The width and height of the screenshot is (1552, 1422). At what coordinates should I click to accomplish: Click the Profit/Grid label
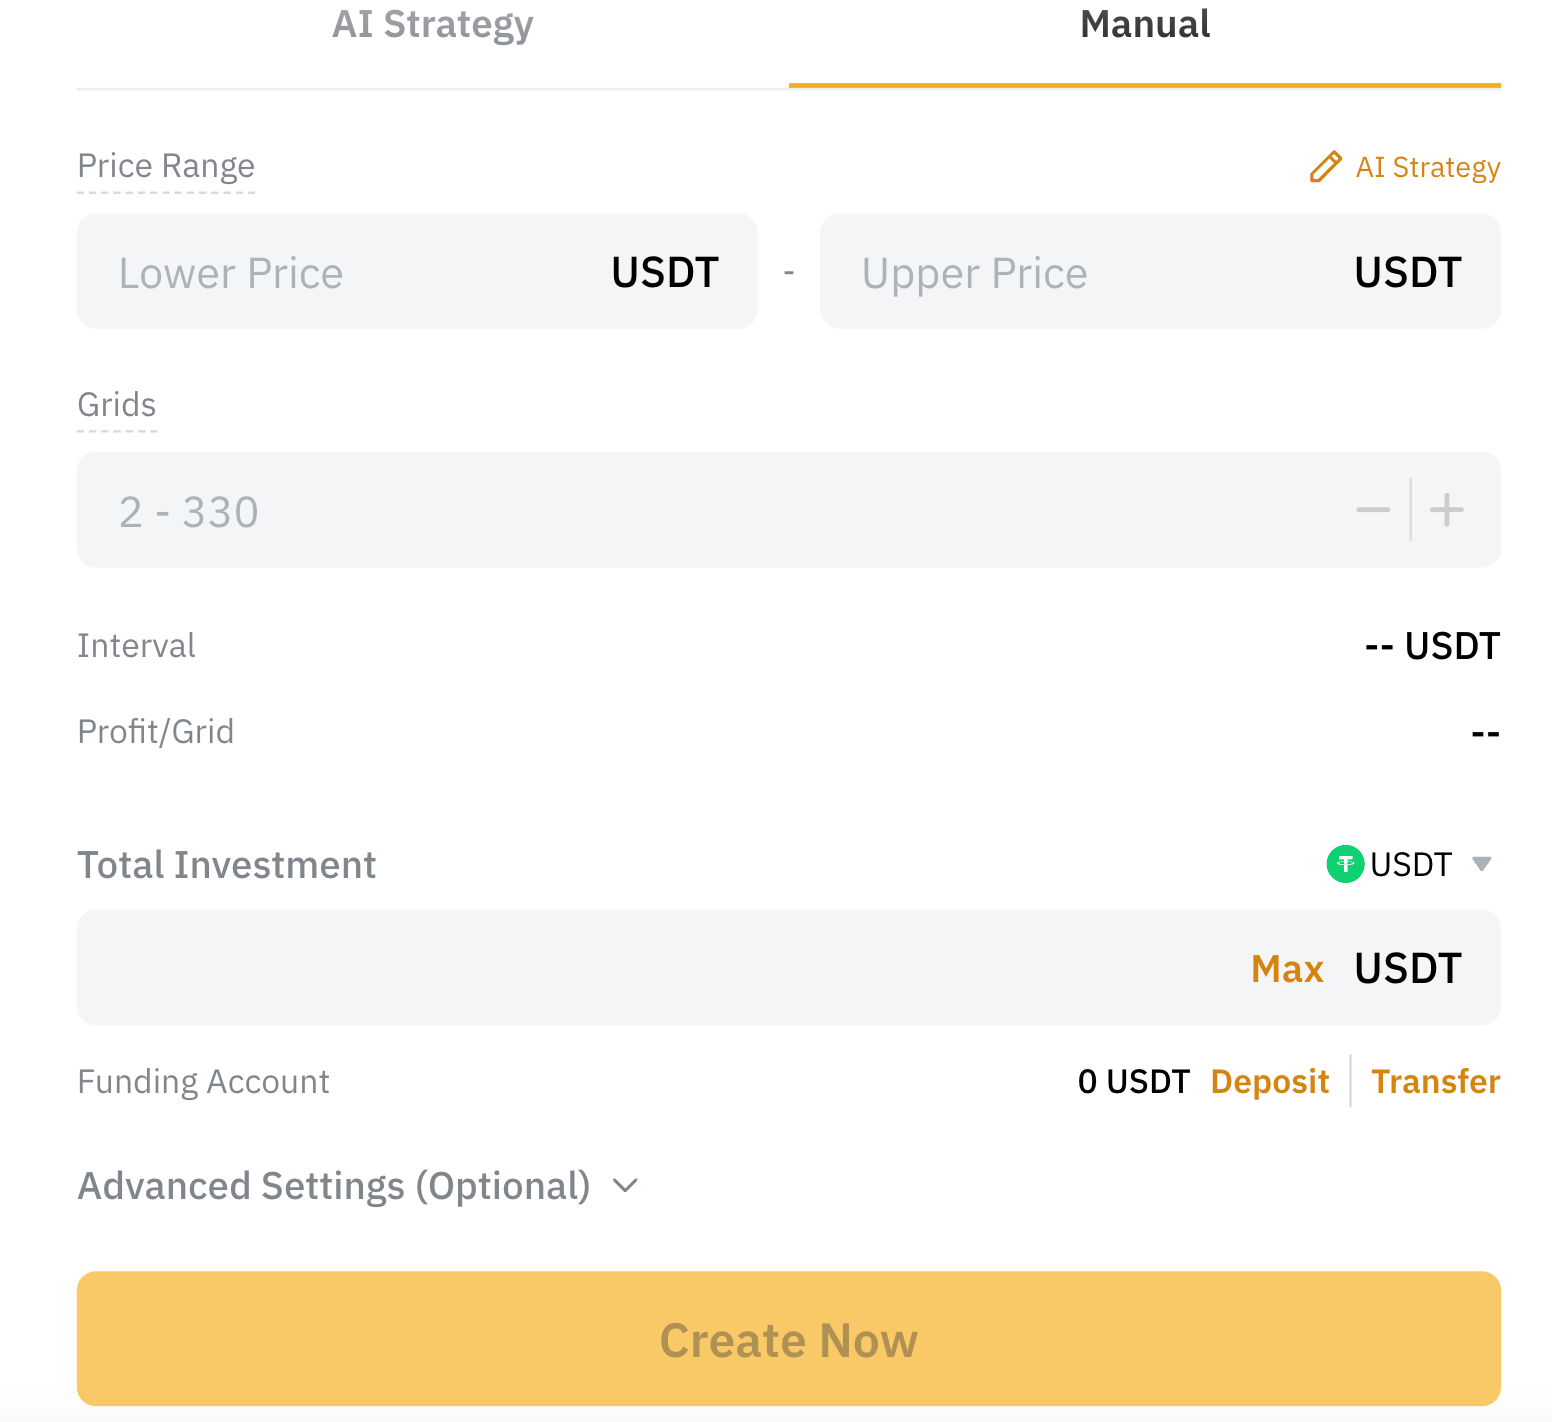click(x=156, y=732)
